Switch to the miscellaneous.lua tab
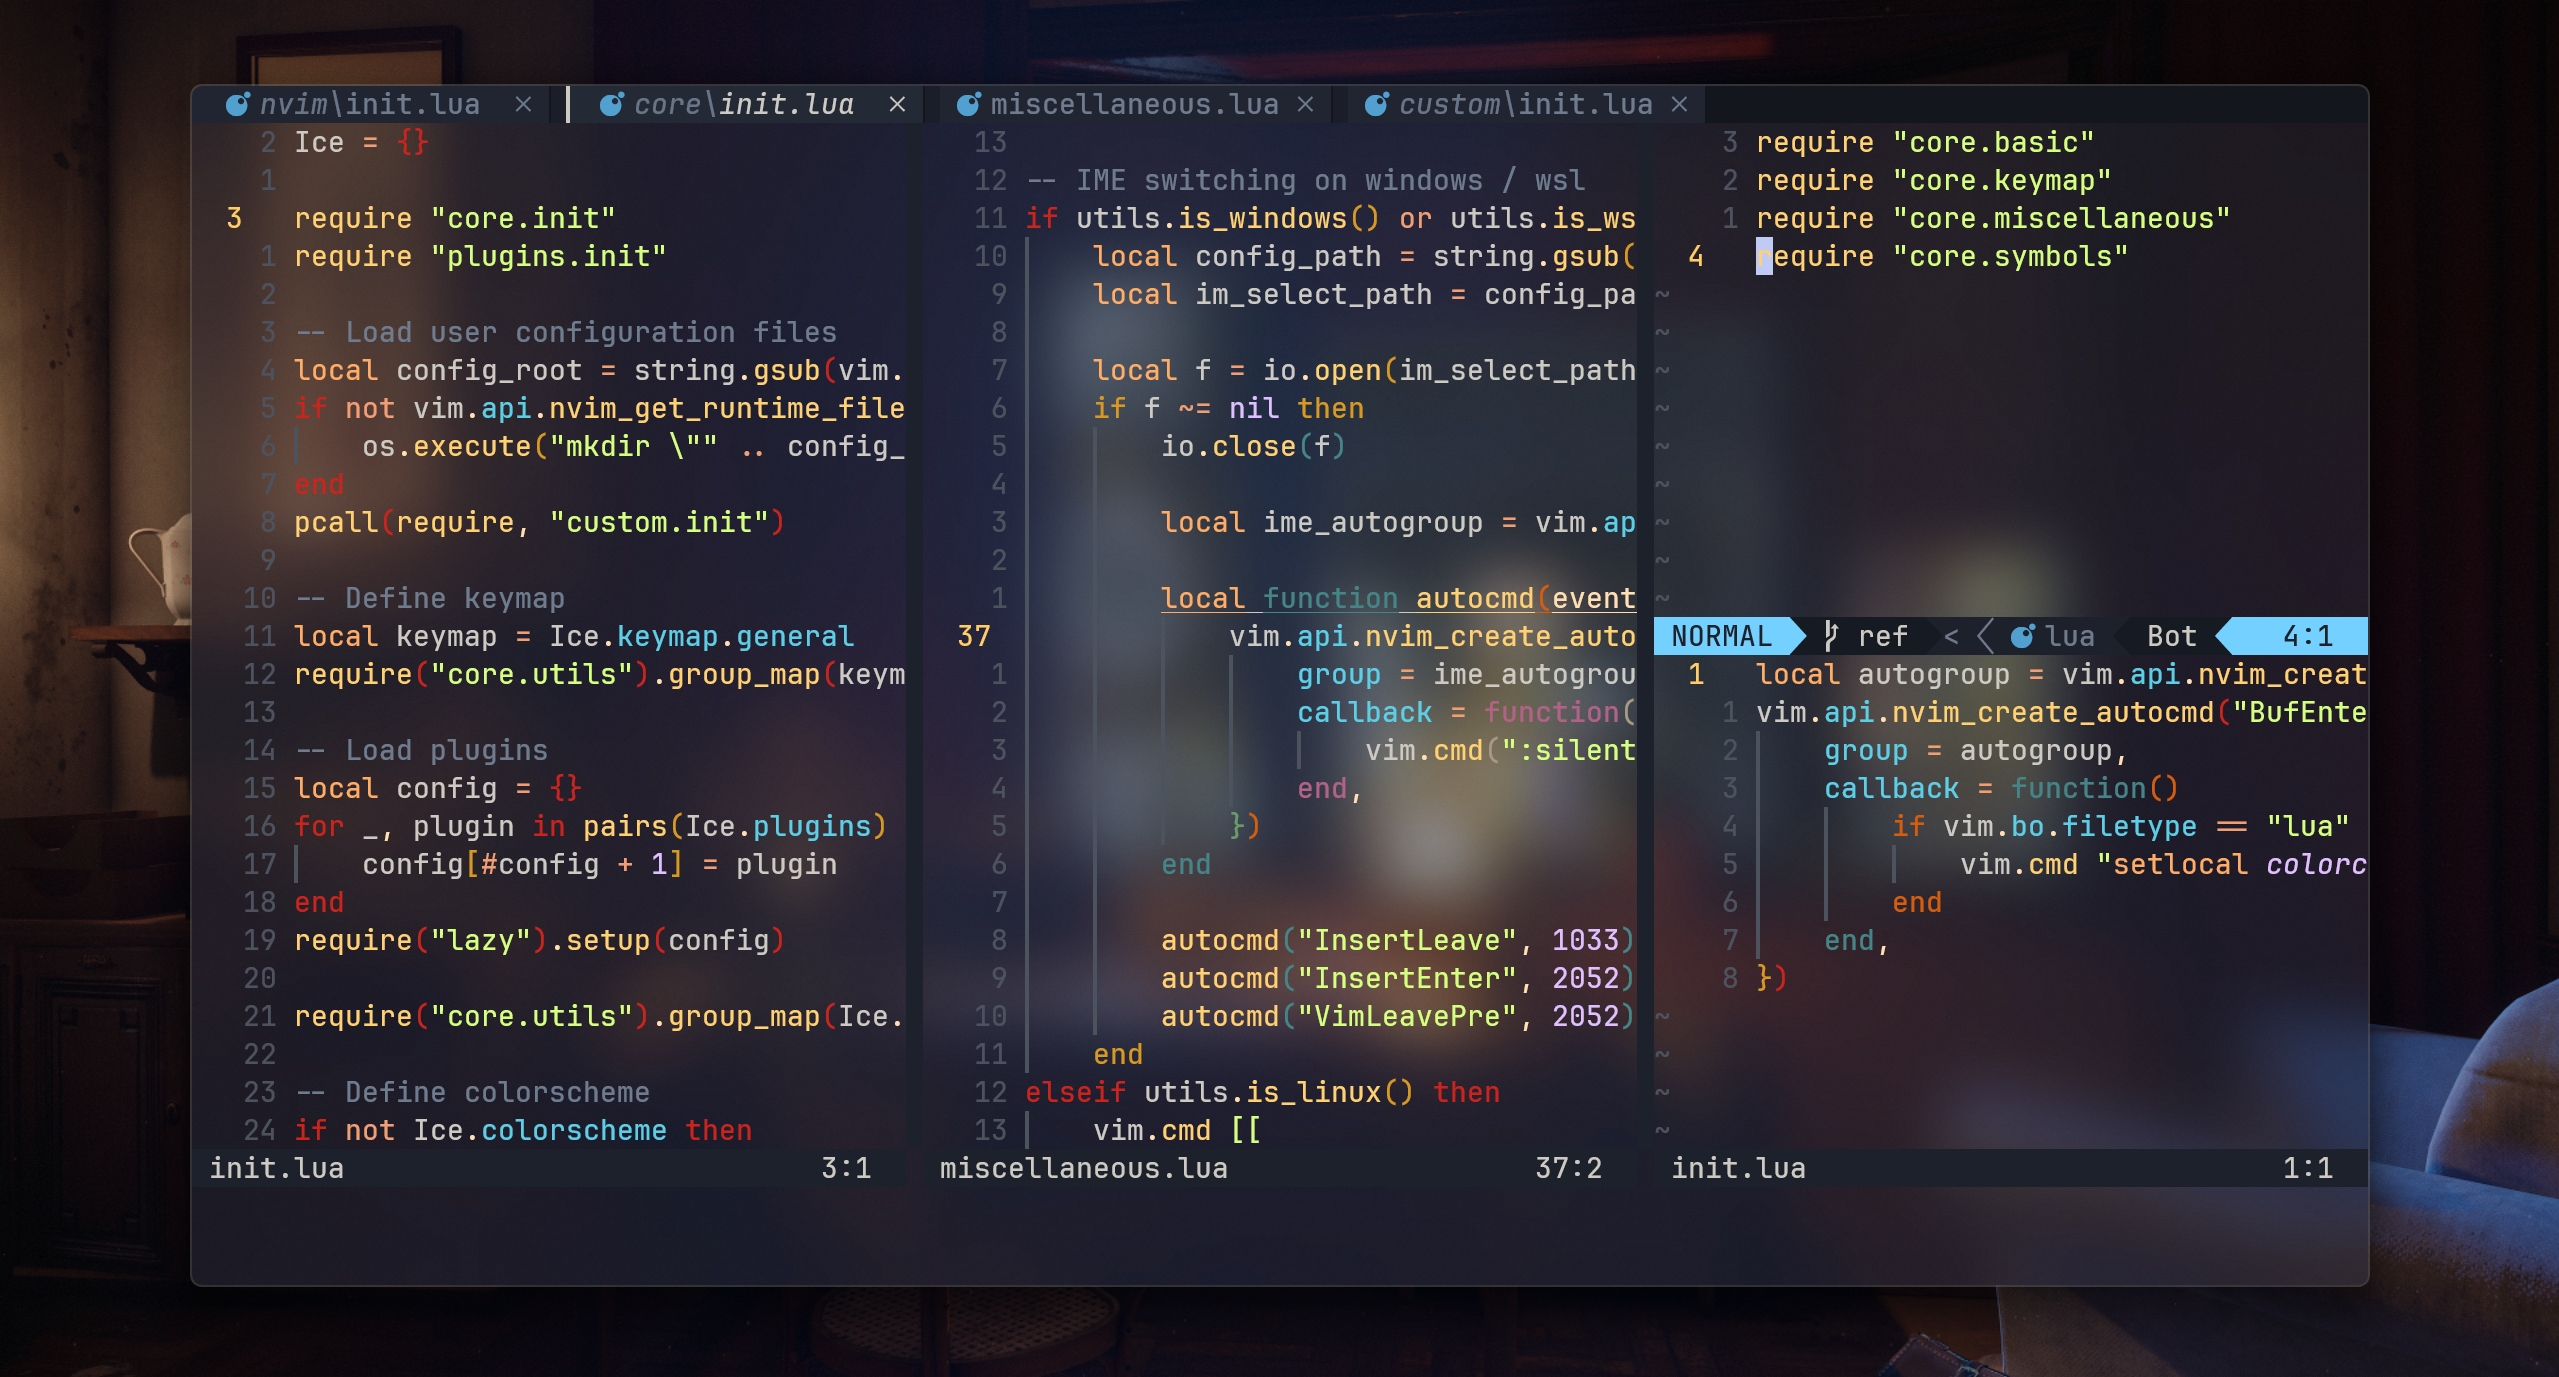 [x=1134, y=105]
